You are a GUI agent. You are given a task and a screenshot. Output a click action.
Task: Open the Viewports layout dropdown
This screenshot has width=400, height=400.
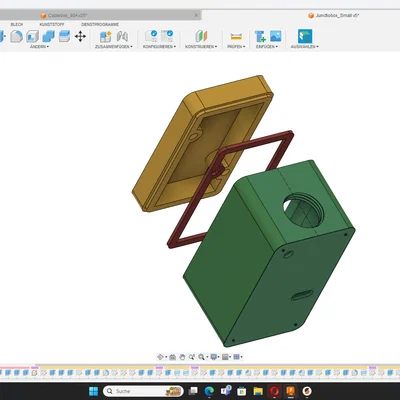click(x=238, y=357)
